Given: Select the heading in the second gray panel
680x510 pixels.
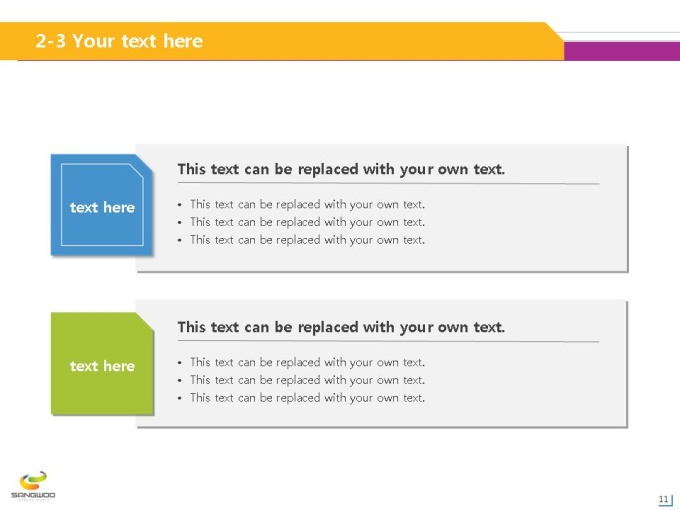Looking at the screenshot, I should (341, 327).
